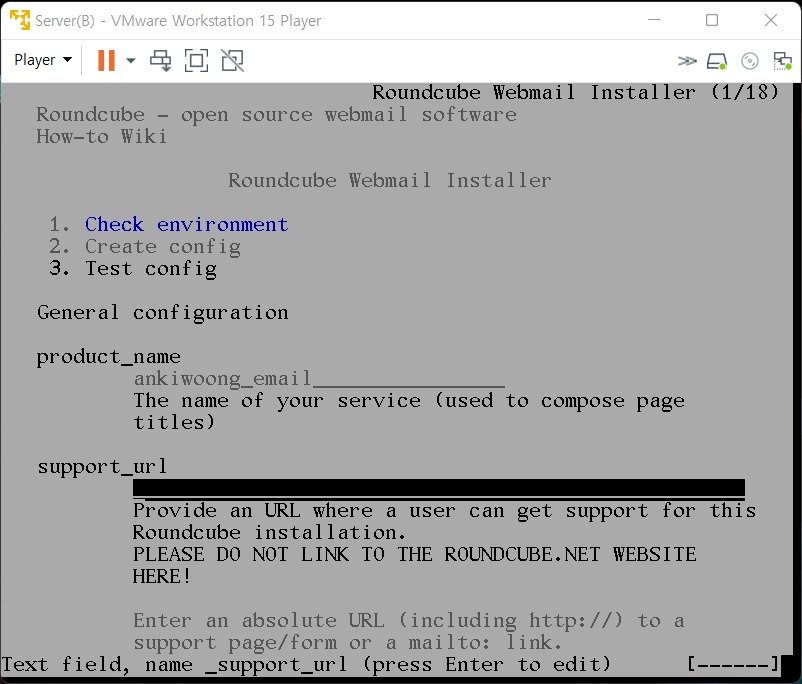Click the status progress indicator bracket
This screenshot has width=802, height=684.
coord(733,664)
